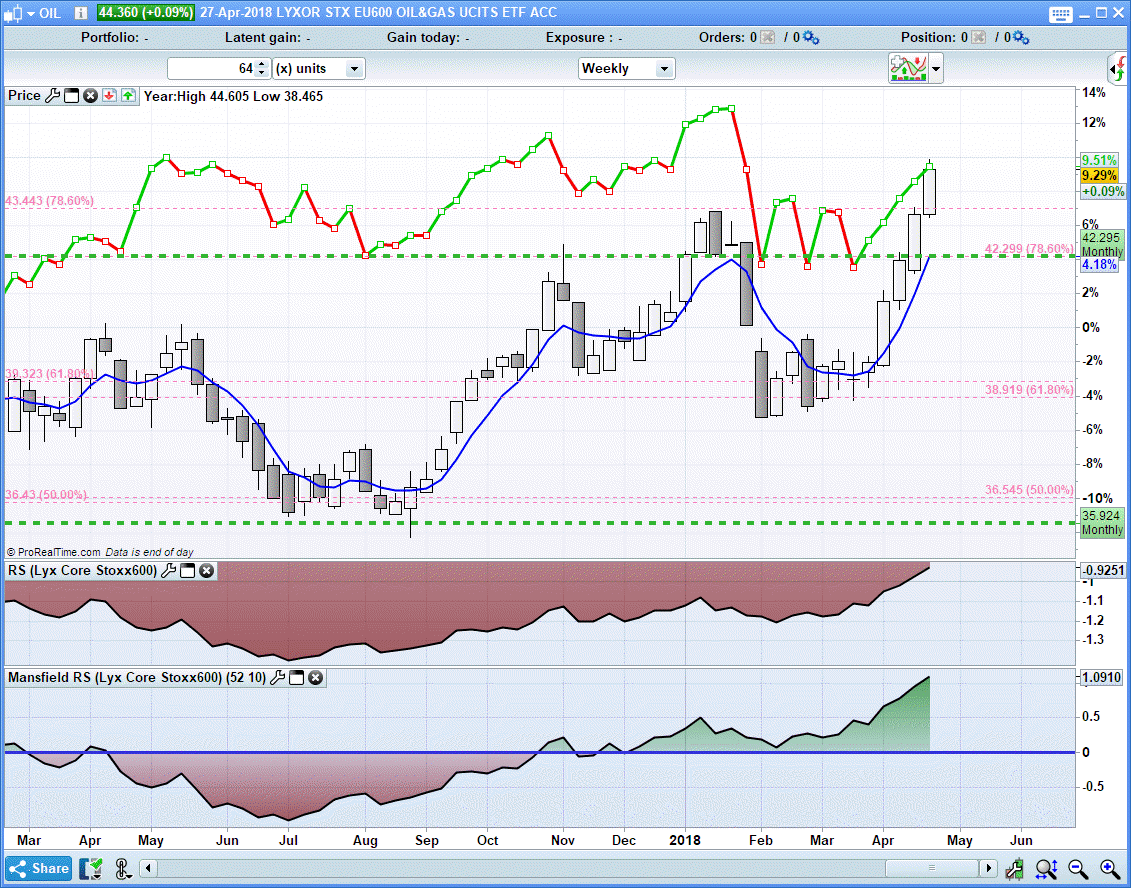The width and height of the screenshot is (1131, 888).
Task: Click the chain link charts icon
Action: pos(122,869)
